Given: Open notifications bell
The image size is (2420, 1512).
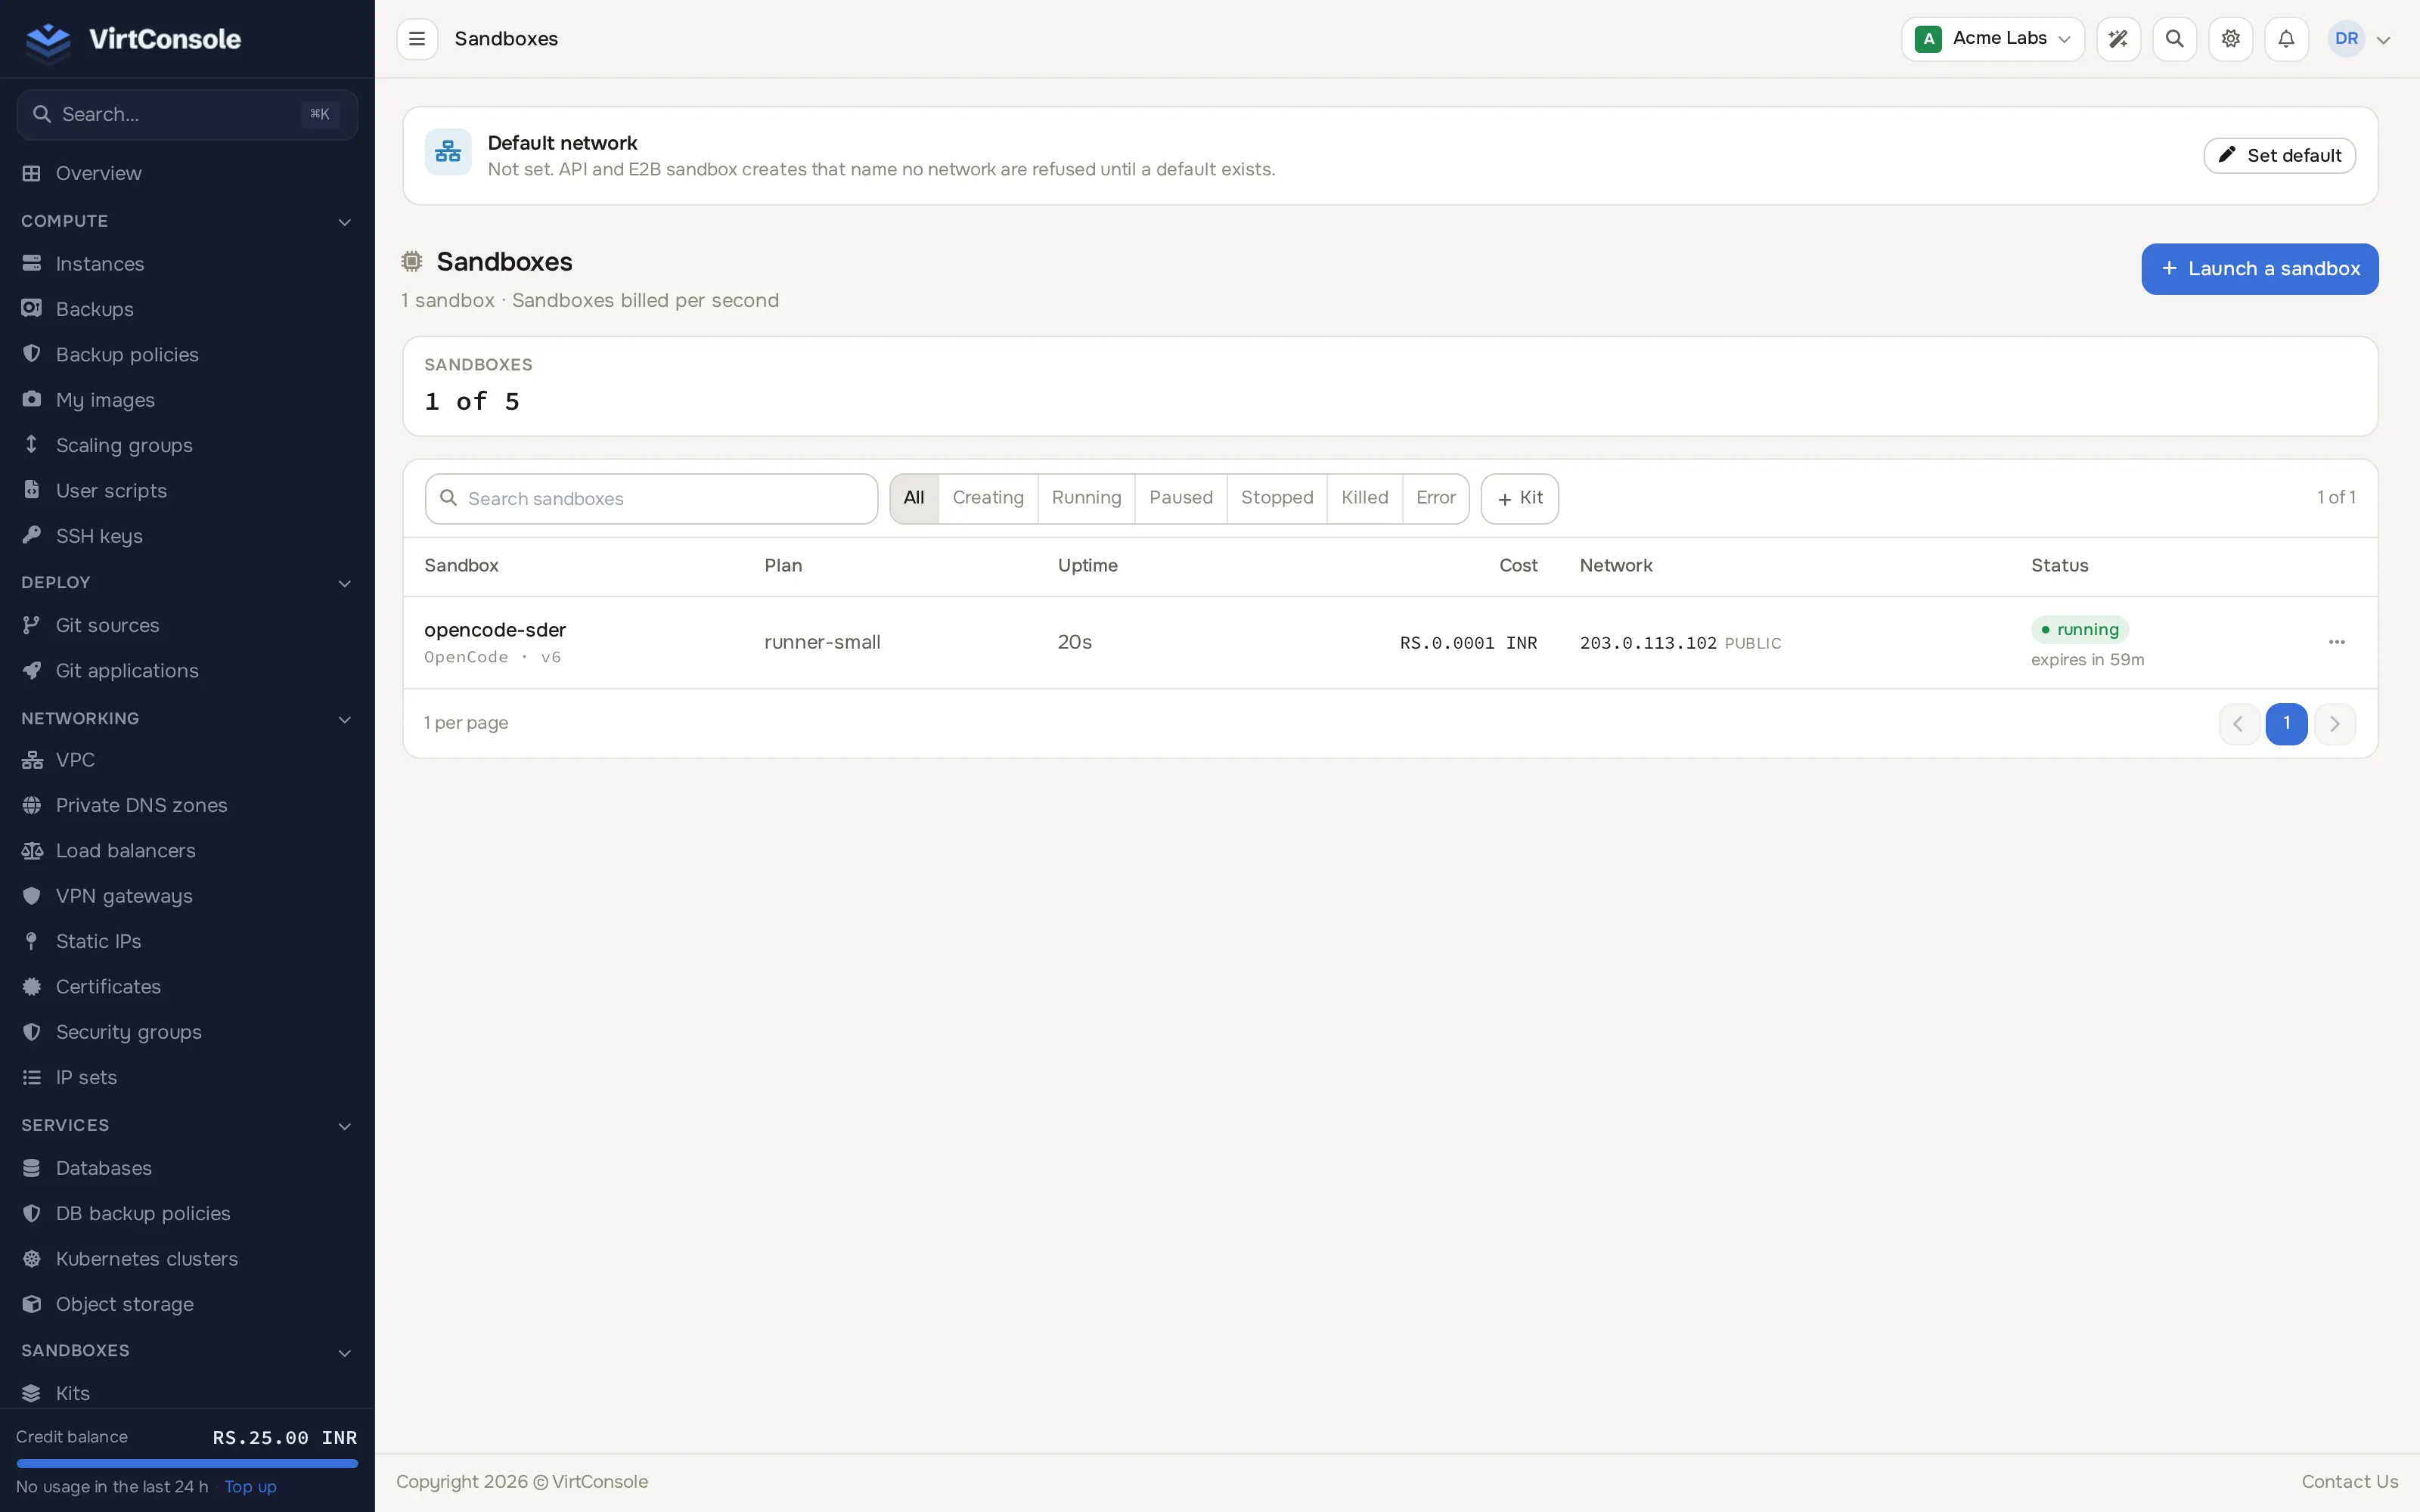Looking at the screenshot, I should (x=2286, y=39).
